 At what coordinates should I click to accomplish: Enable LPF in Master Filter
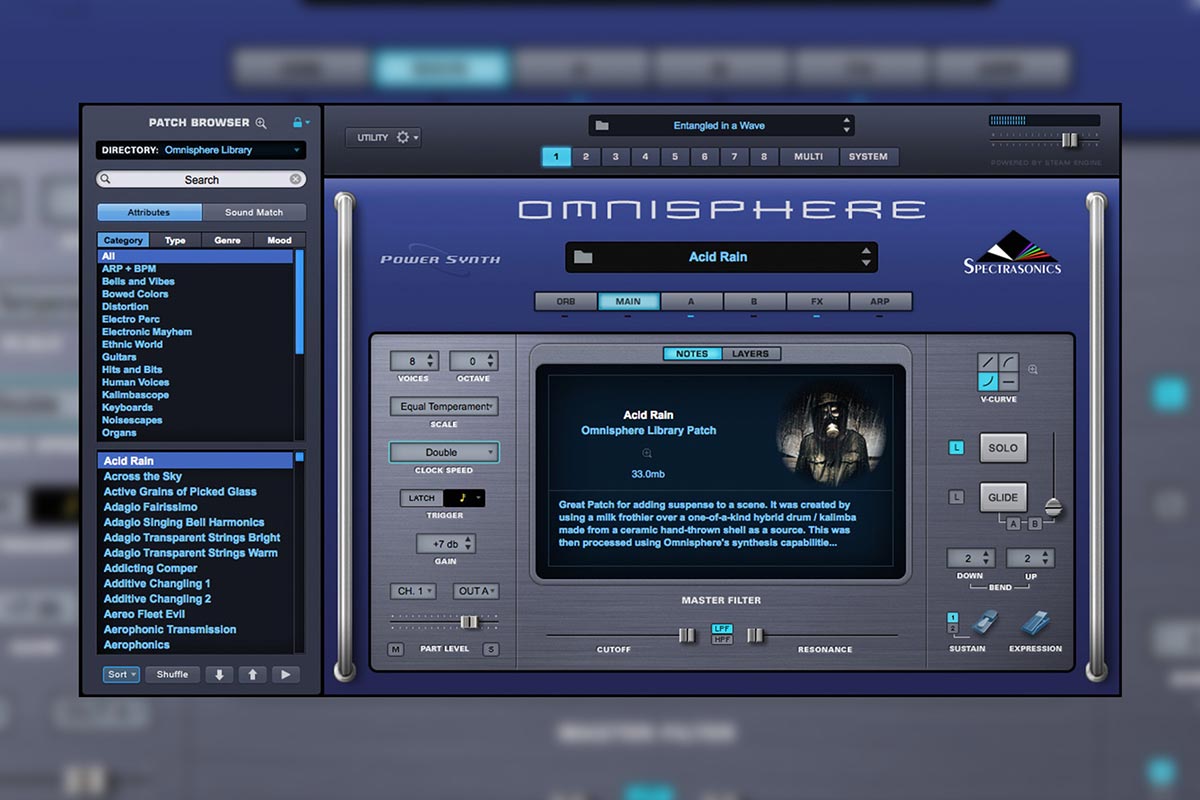(721, 628)
